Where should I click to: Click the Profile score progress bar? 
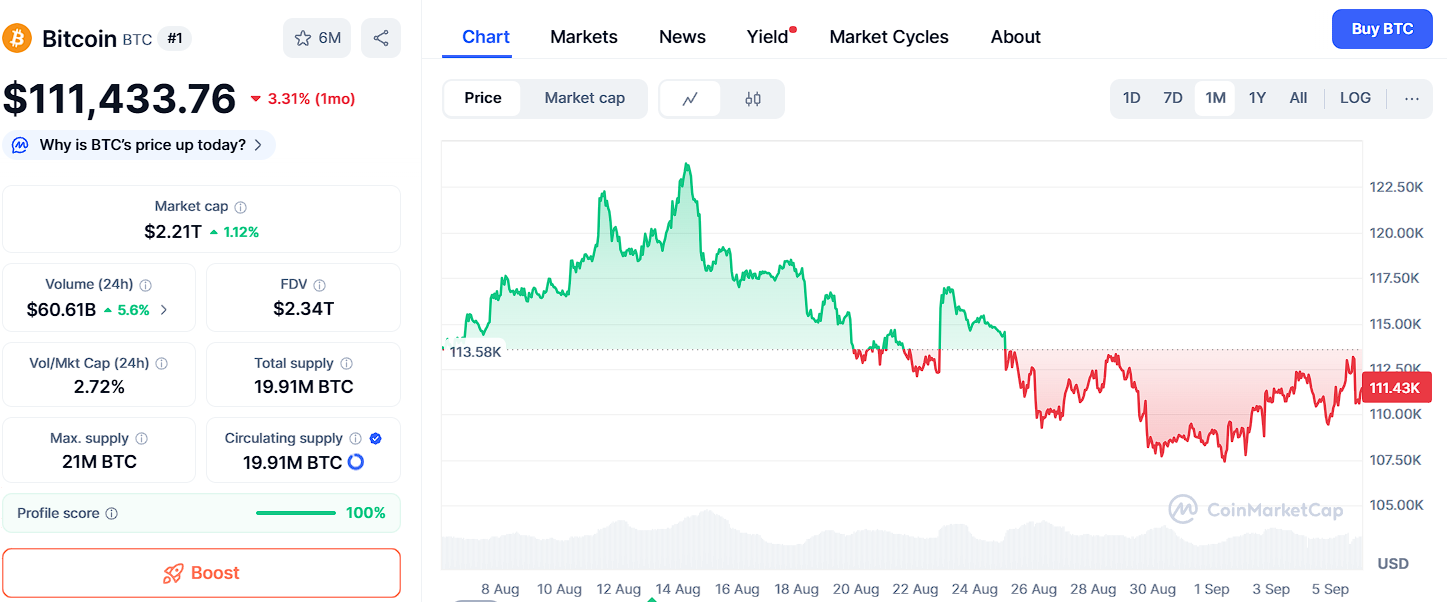[x=295, y=513]
